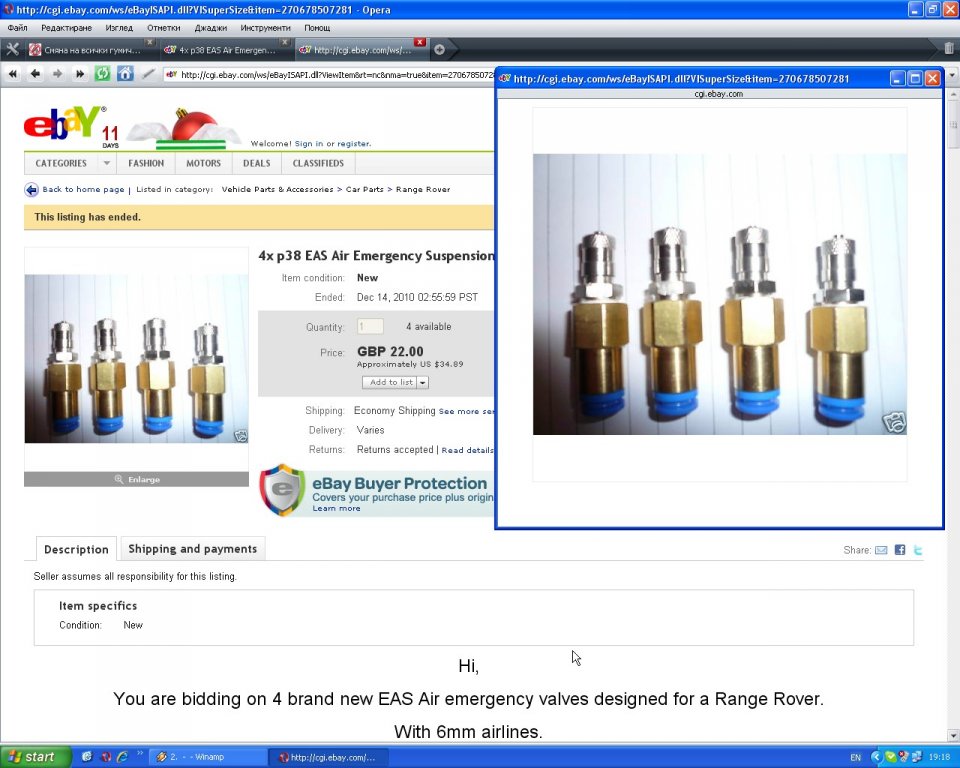The image size is (960, 768).
Task: Go forward with the forward arrow
Action: pyautogui.click(x=58, y=74)
